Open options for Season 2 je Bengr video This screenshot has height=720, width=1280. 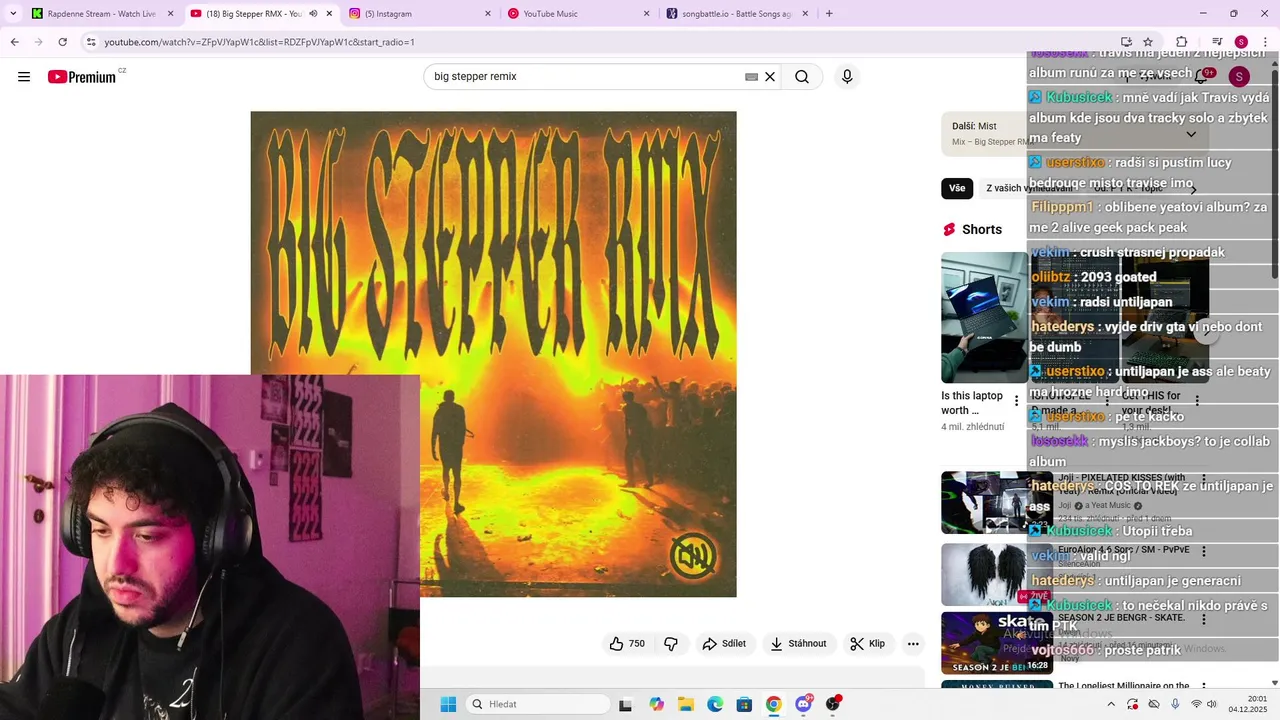[1204, 620]
